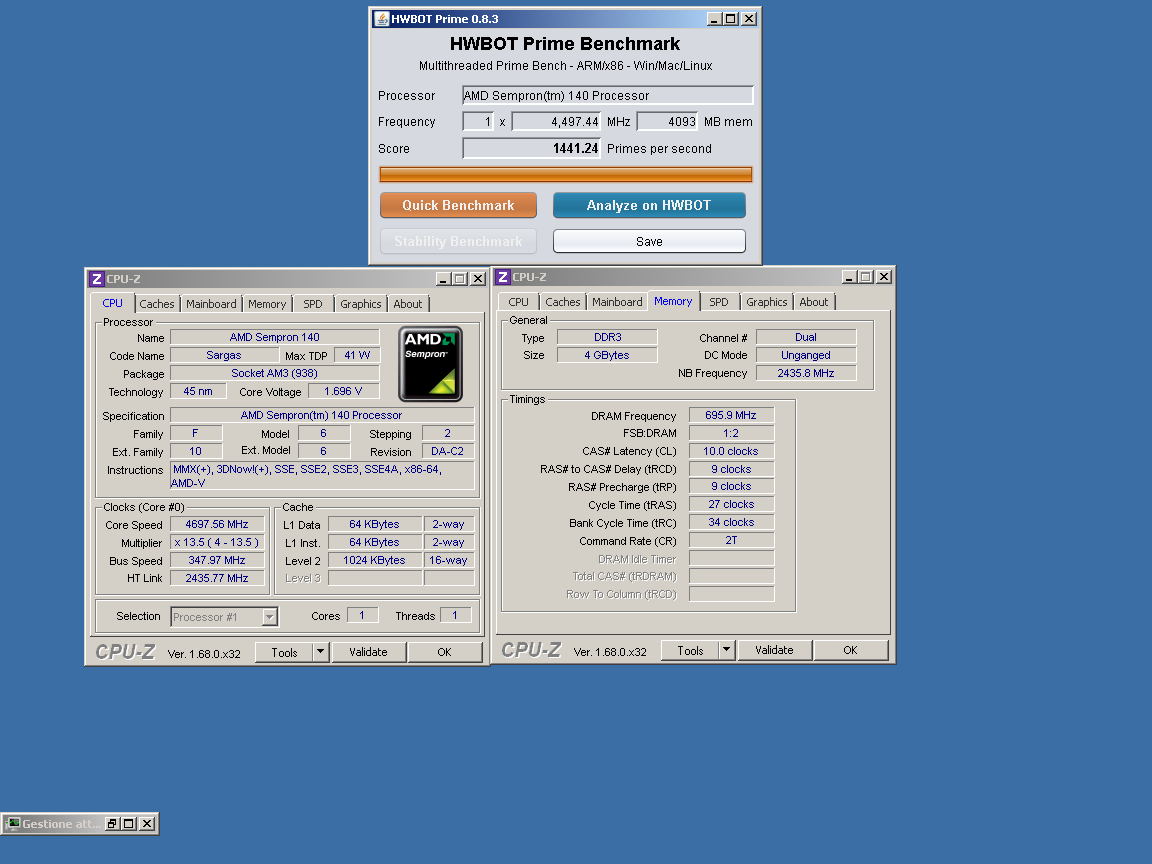The image size is (1152, 864).
Task: Click the DRAM Frequency value 695.9 MHz
Action: tap(731, 416)
